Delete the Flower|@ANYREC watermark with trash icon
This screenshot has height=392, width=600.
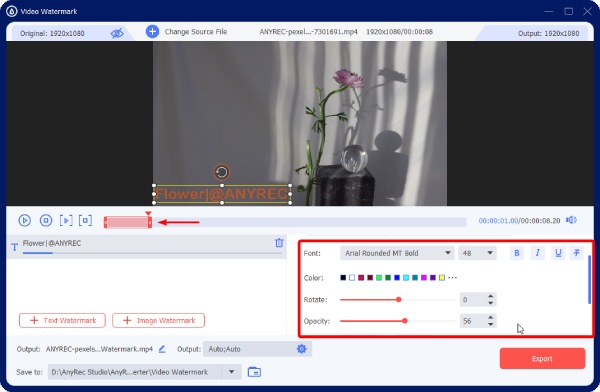point(279,243)
